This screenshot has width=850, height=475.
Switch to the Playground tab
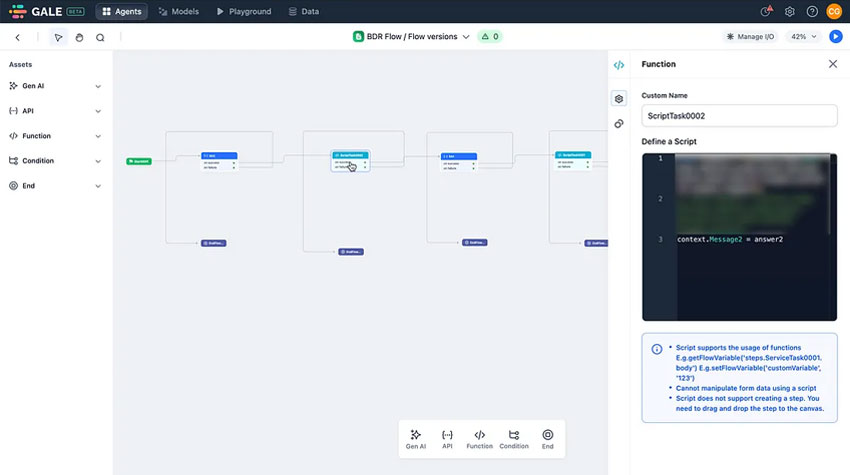[244, 12]
